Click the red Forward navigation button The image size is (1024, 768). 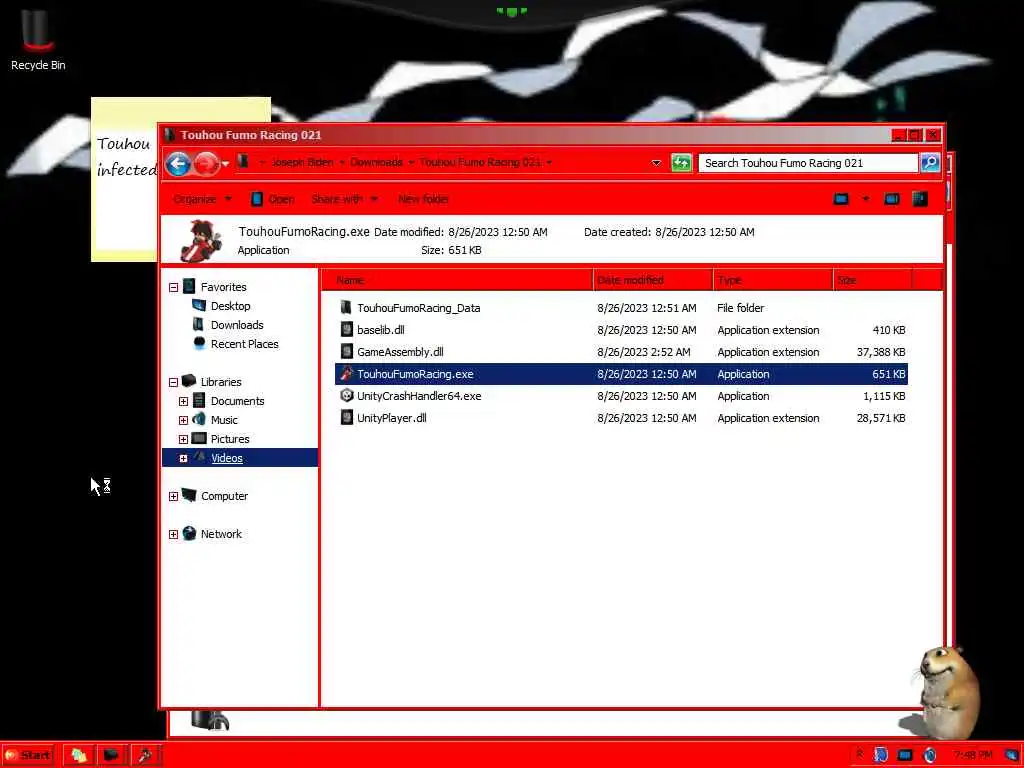coord(206,163)
